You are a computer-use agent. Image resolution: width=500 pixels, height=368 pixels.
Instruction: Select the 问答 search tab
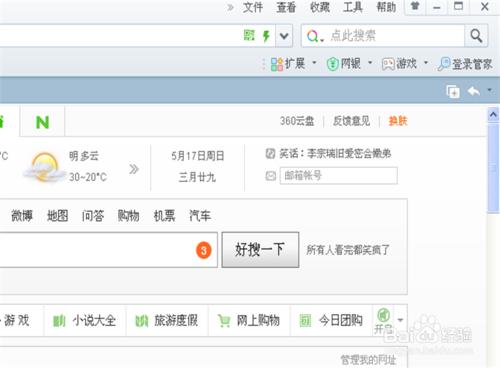(x=93, y=216)
